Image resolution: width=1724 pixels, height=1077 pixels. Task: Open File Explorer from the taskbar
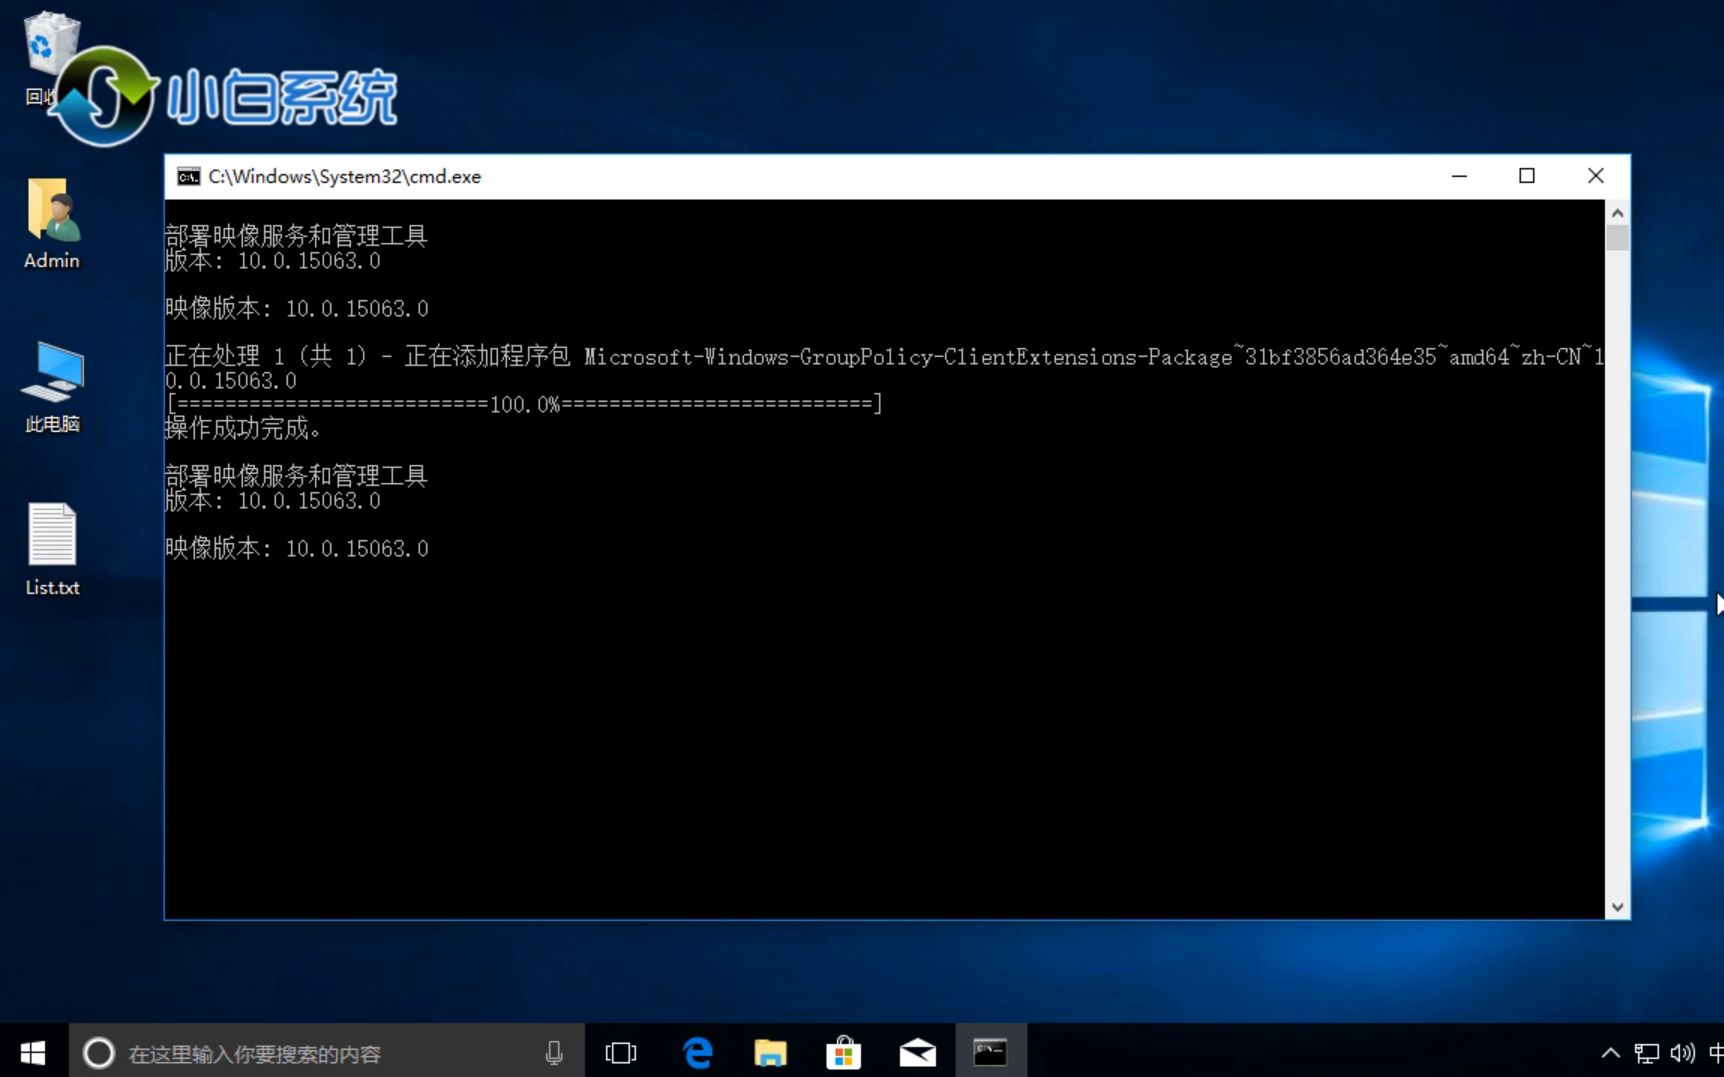pos(770,1052)
